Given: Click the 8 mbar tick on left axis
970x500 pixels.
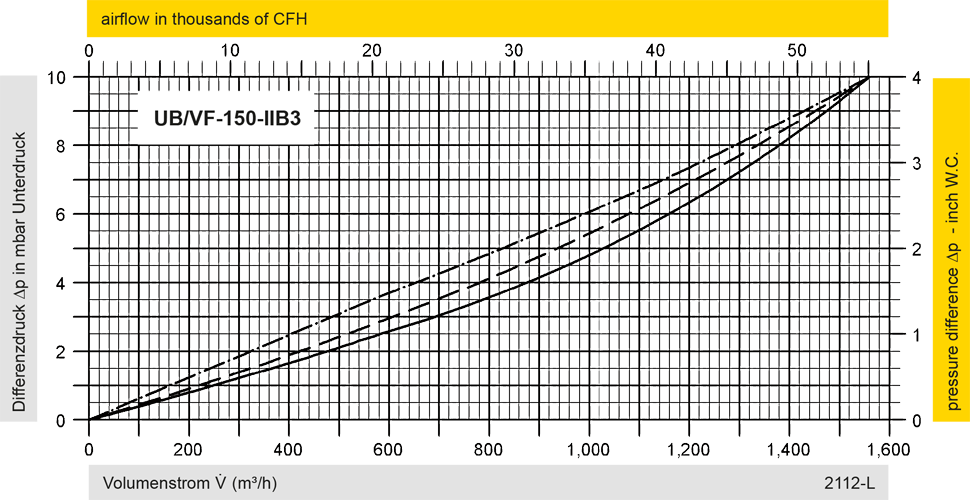Looking at the screenshot, I should 61,146.
